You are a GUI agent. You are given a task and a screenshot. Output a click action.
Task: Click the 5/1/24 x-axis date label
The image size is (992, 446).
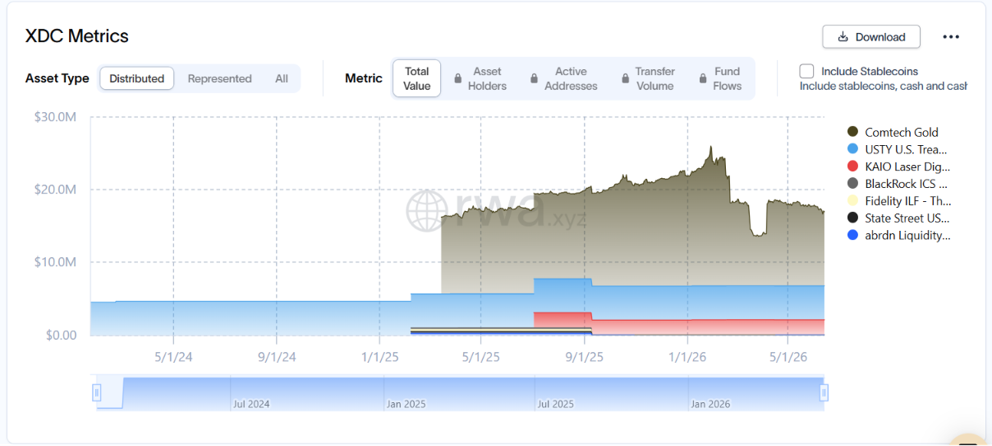pos(174,357)
